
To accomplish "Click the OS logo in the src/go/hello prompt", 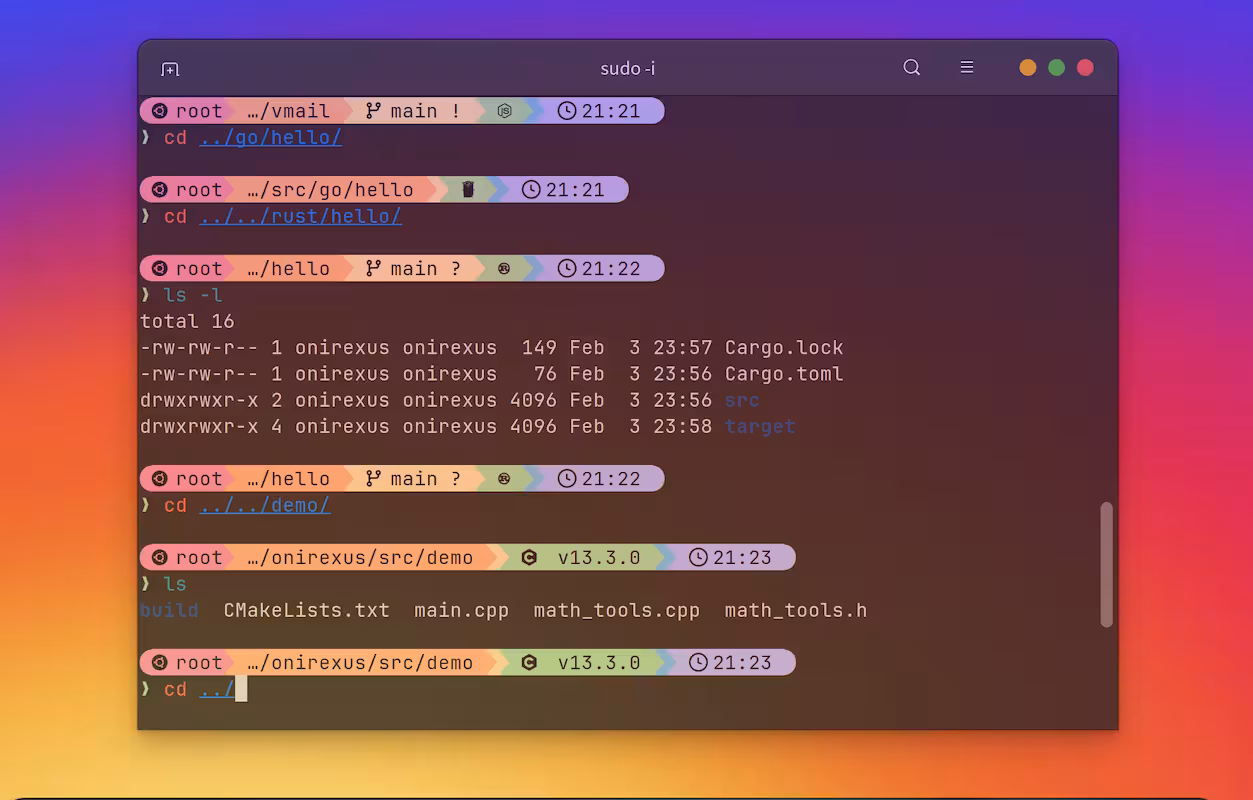I will (x=159, y=190).
